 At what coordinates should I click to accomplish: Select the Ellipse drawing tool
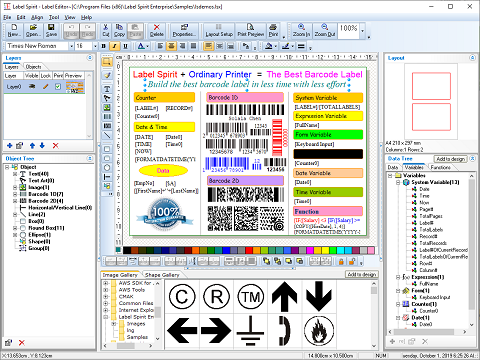click(x=107, y=167)
